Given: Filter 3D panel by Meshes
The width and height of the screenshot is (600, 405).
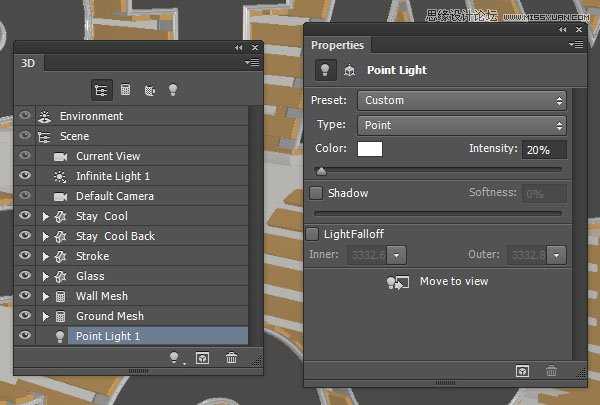Looking at the screenshot, I should [x=126, y=90].
